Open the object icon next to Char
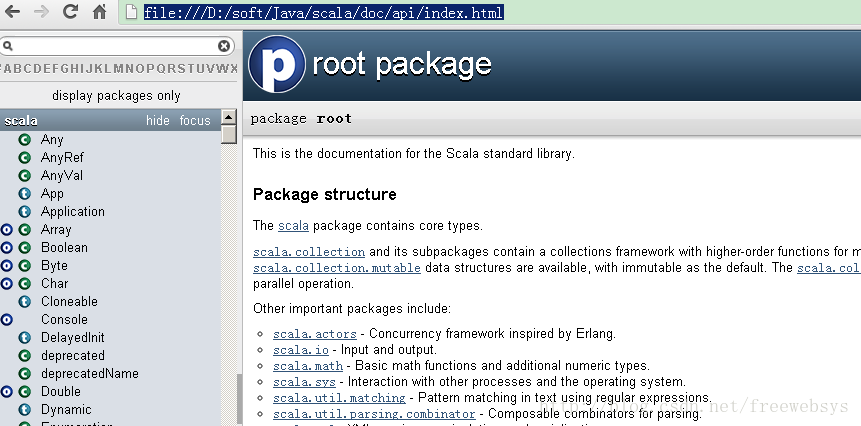This screenshot has width=861, height=426. (x=7, y=284)
